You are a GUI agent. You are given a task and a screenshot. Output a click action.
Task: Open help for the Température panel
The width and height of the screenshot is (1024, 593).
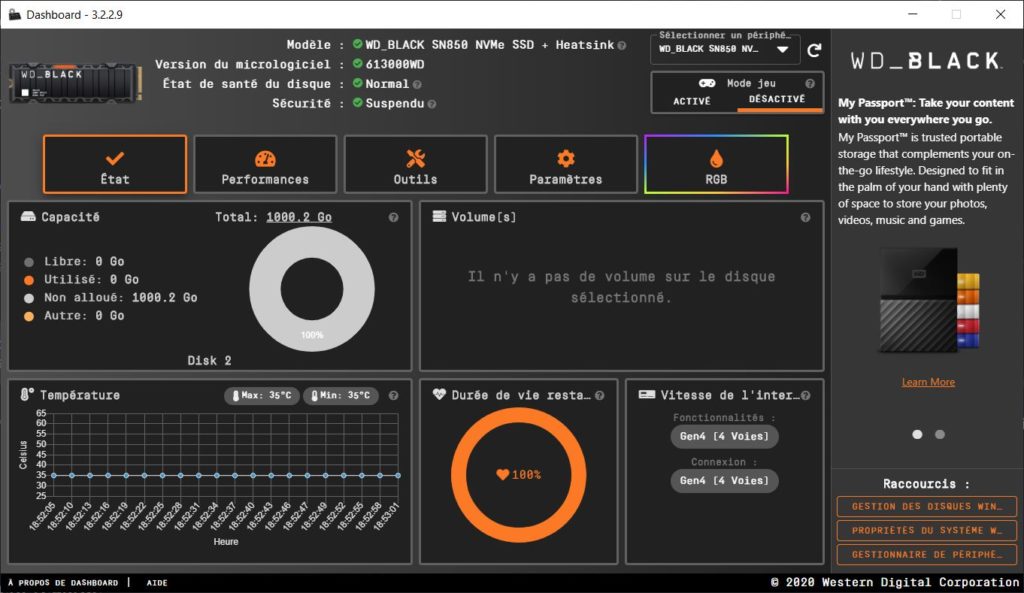[x=393, y=396]
